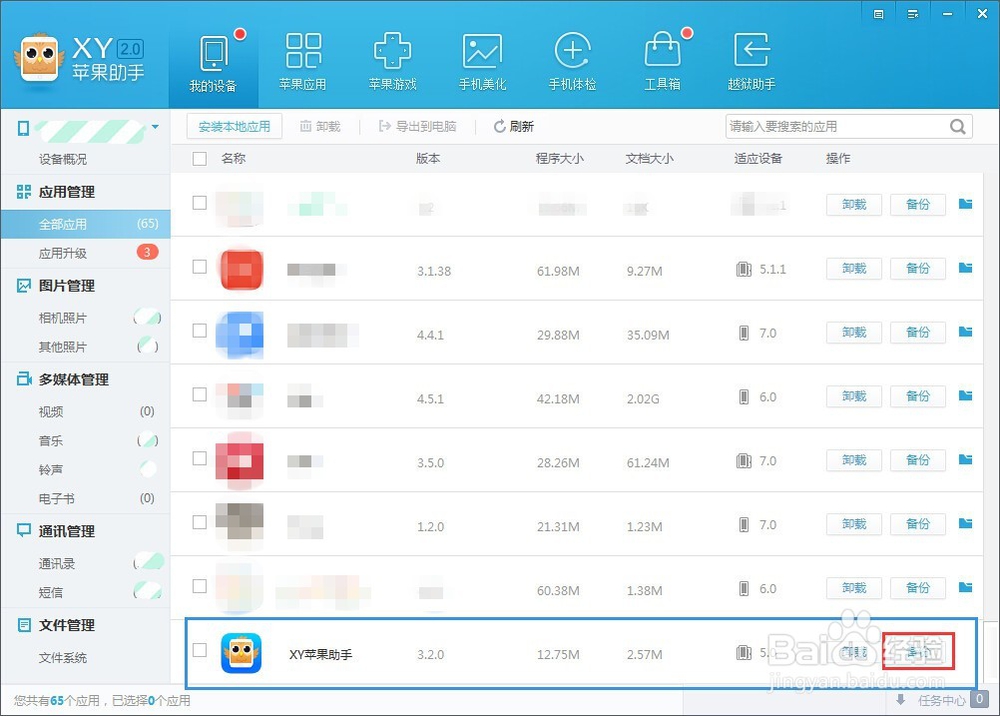Screen dimensions: 1000x716
Task: Open folder icon for 3.1.38 app
Action: pos(966,268)
